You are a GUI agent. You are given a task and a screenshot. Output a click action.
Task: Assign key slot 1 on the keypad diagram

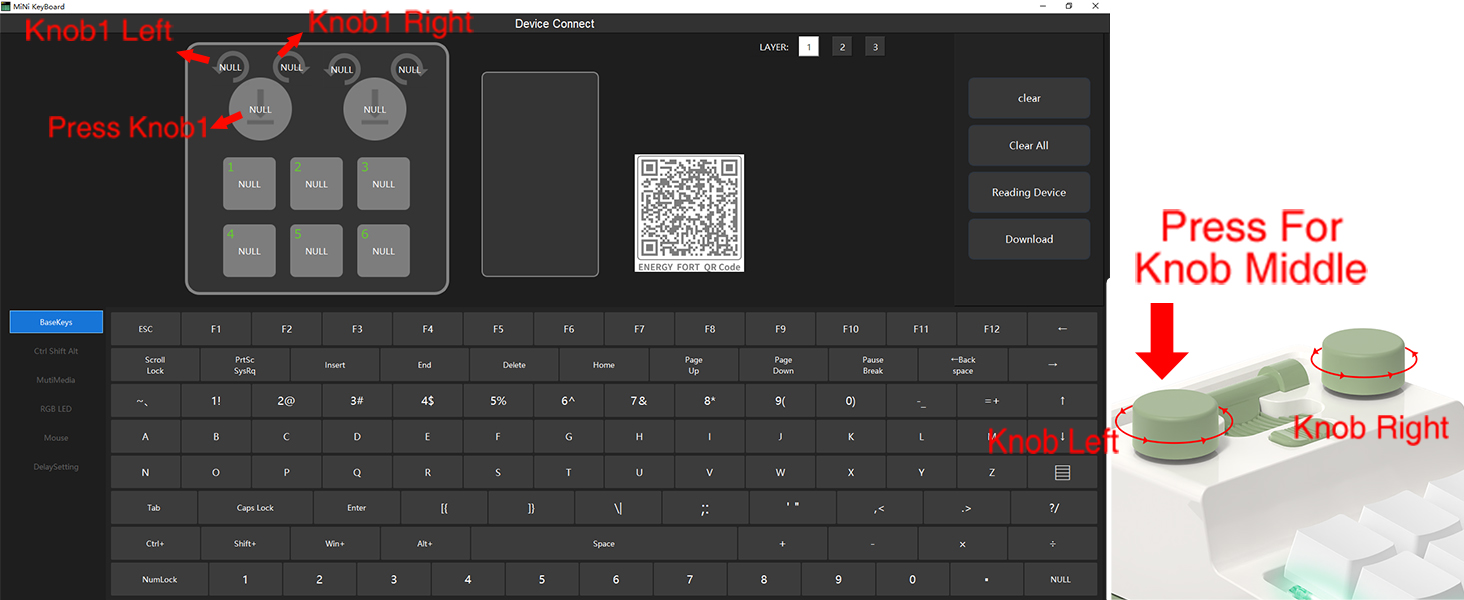click(249, 183)
